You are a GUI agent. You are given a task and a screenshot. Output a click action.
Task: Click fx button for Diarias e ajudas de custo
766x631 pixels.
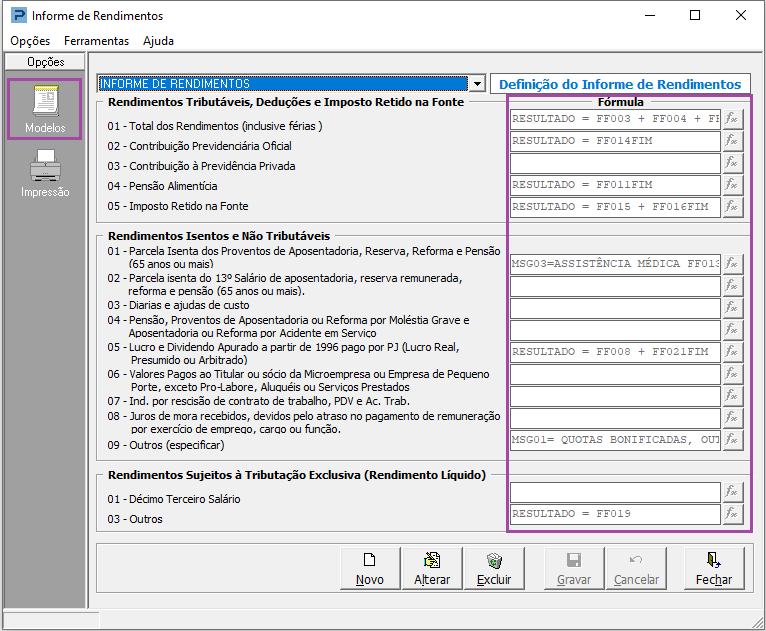point(733,308)
